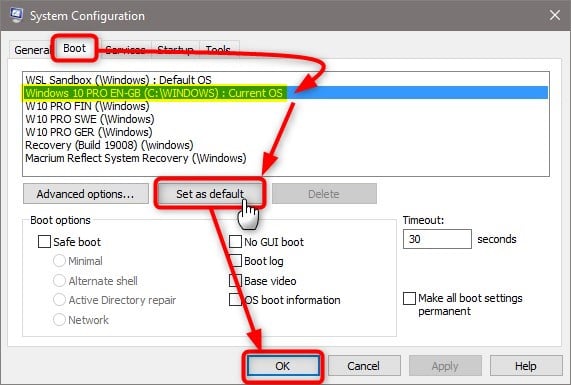Click the Cancel button
Viewport: 571px width, 385px height.
coord(364,366)
